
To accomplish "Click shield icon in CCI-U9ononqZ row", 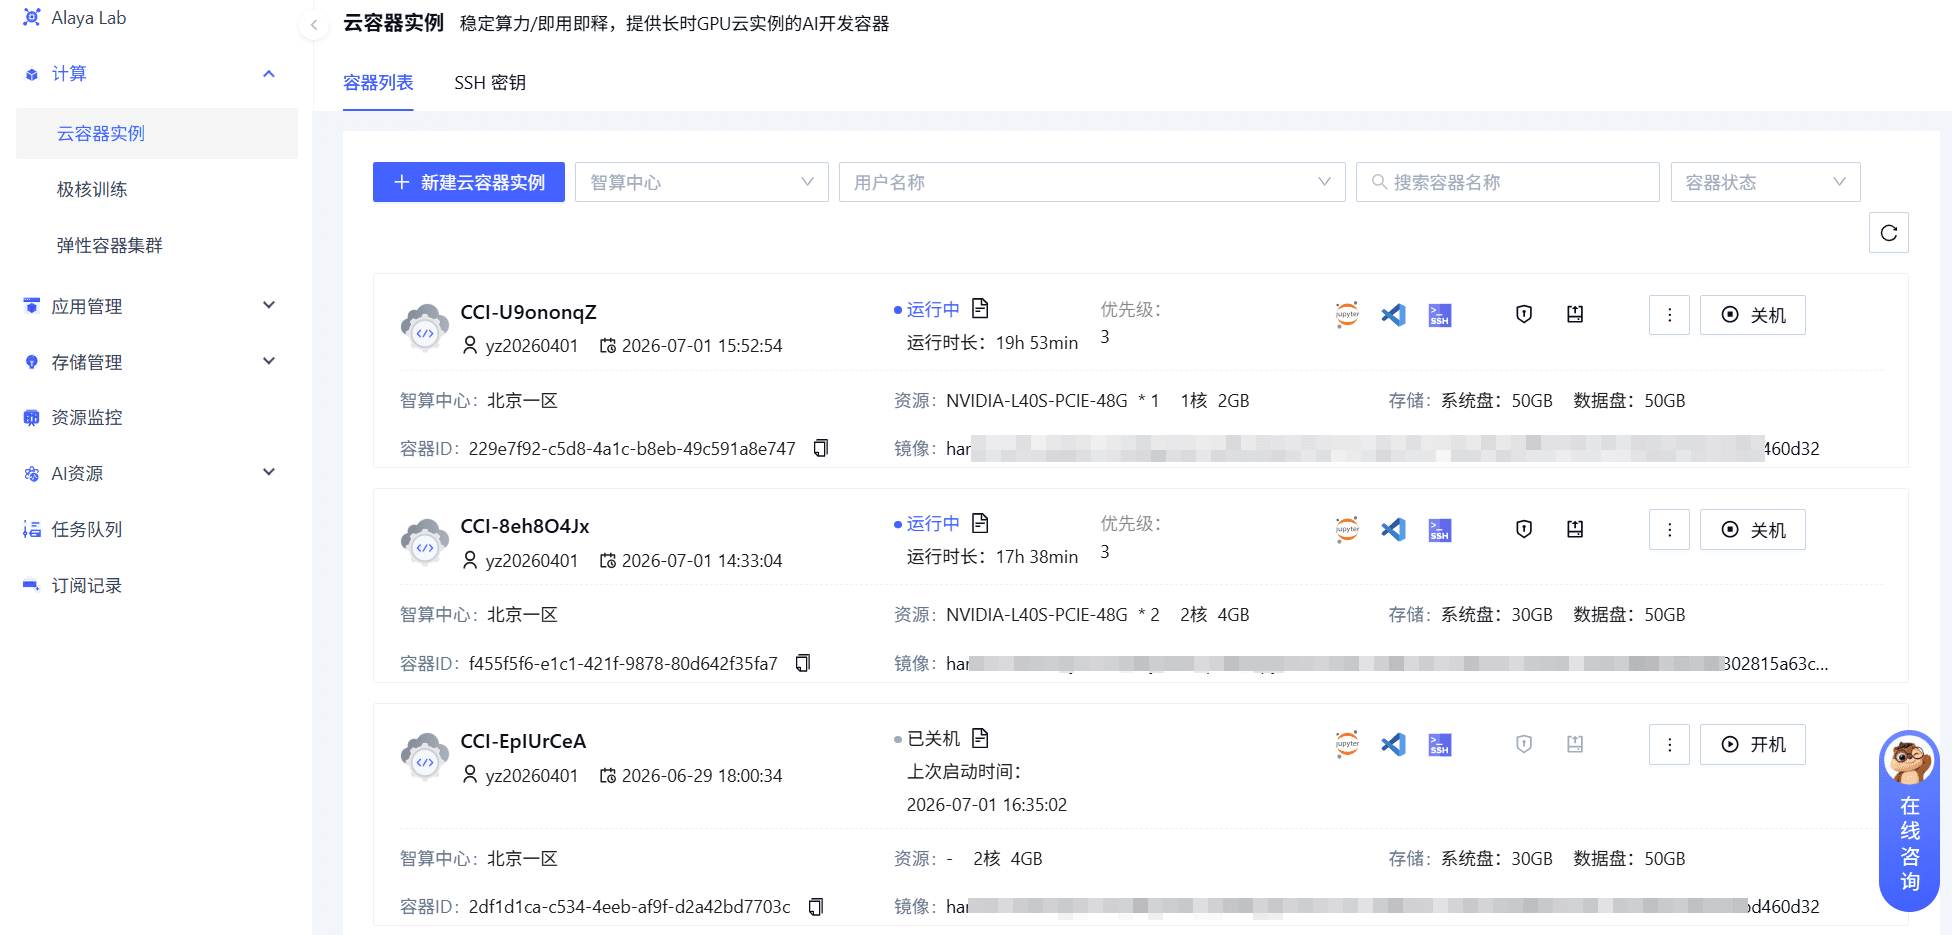I will point(1524,314).
